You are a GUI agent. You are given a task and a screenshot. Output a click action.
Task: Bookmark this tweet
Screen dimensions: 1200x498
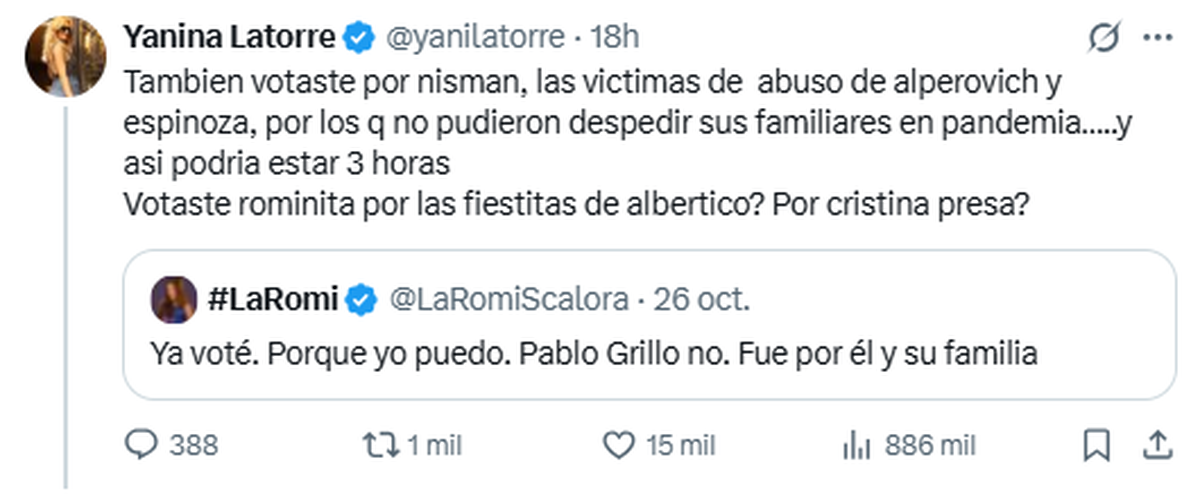click(1097, 444)
